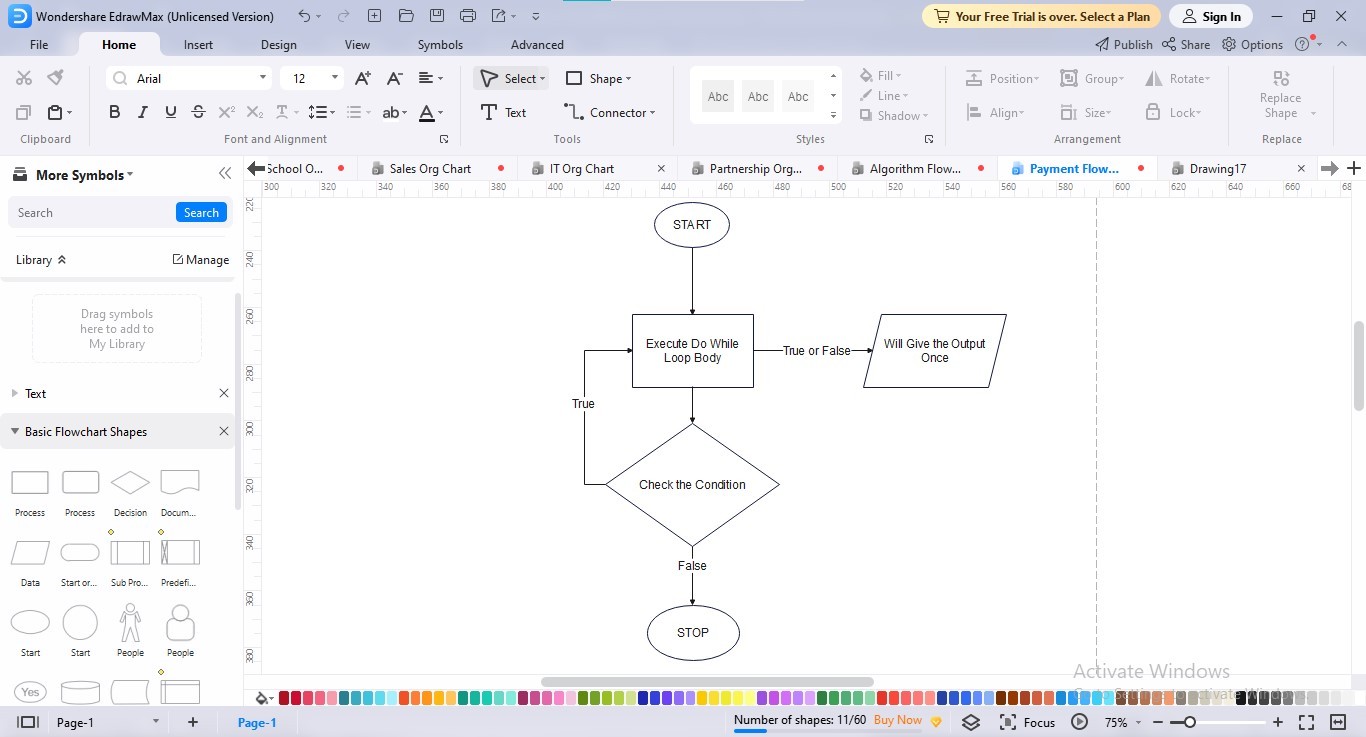This screenshot has height=737, width=1366.
Task: Click the Undo arrow icon
Action: (304, 16)
